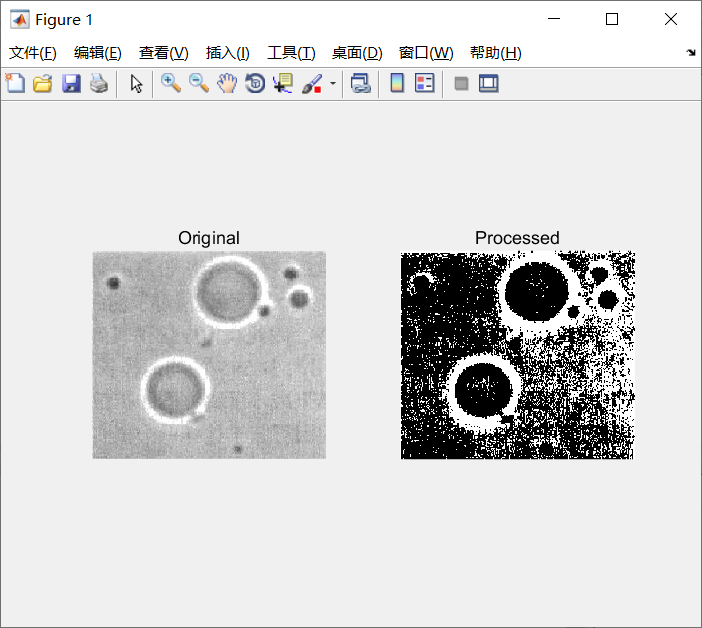The image size is (702, 628).
Task: Open a file with the folder icon
Action: tap(43, 83)
